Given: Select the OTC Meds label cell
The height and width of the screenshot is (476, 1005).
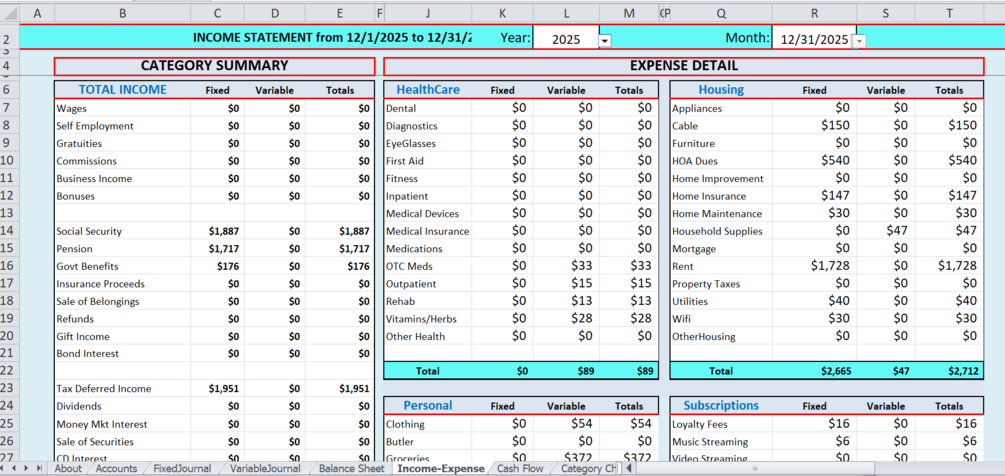Looking at the screenshot, I should (428, 267).
